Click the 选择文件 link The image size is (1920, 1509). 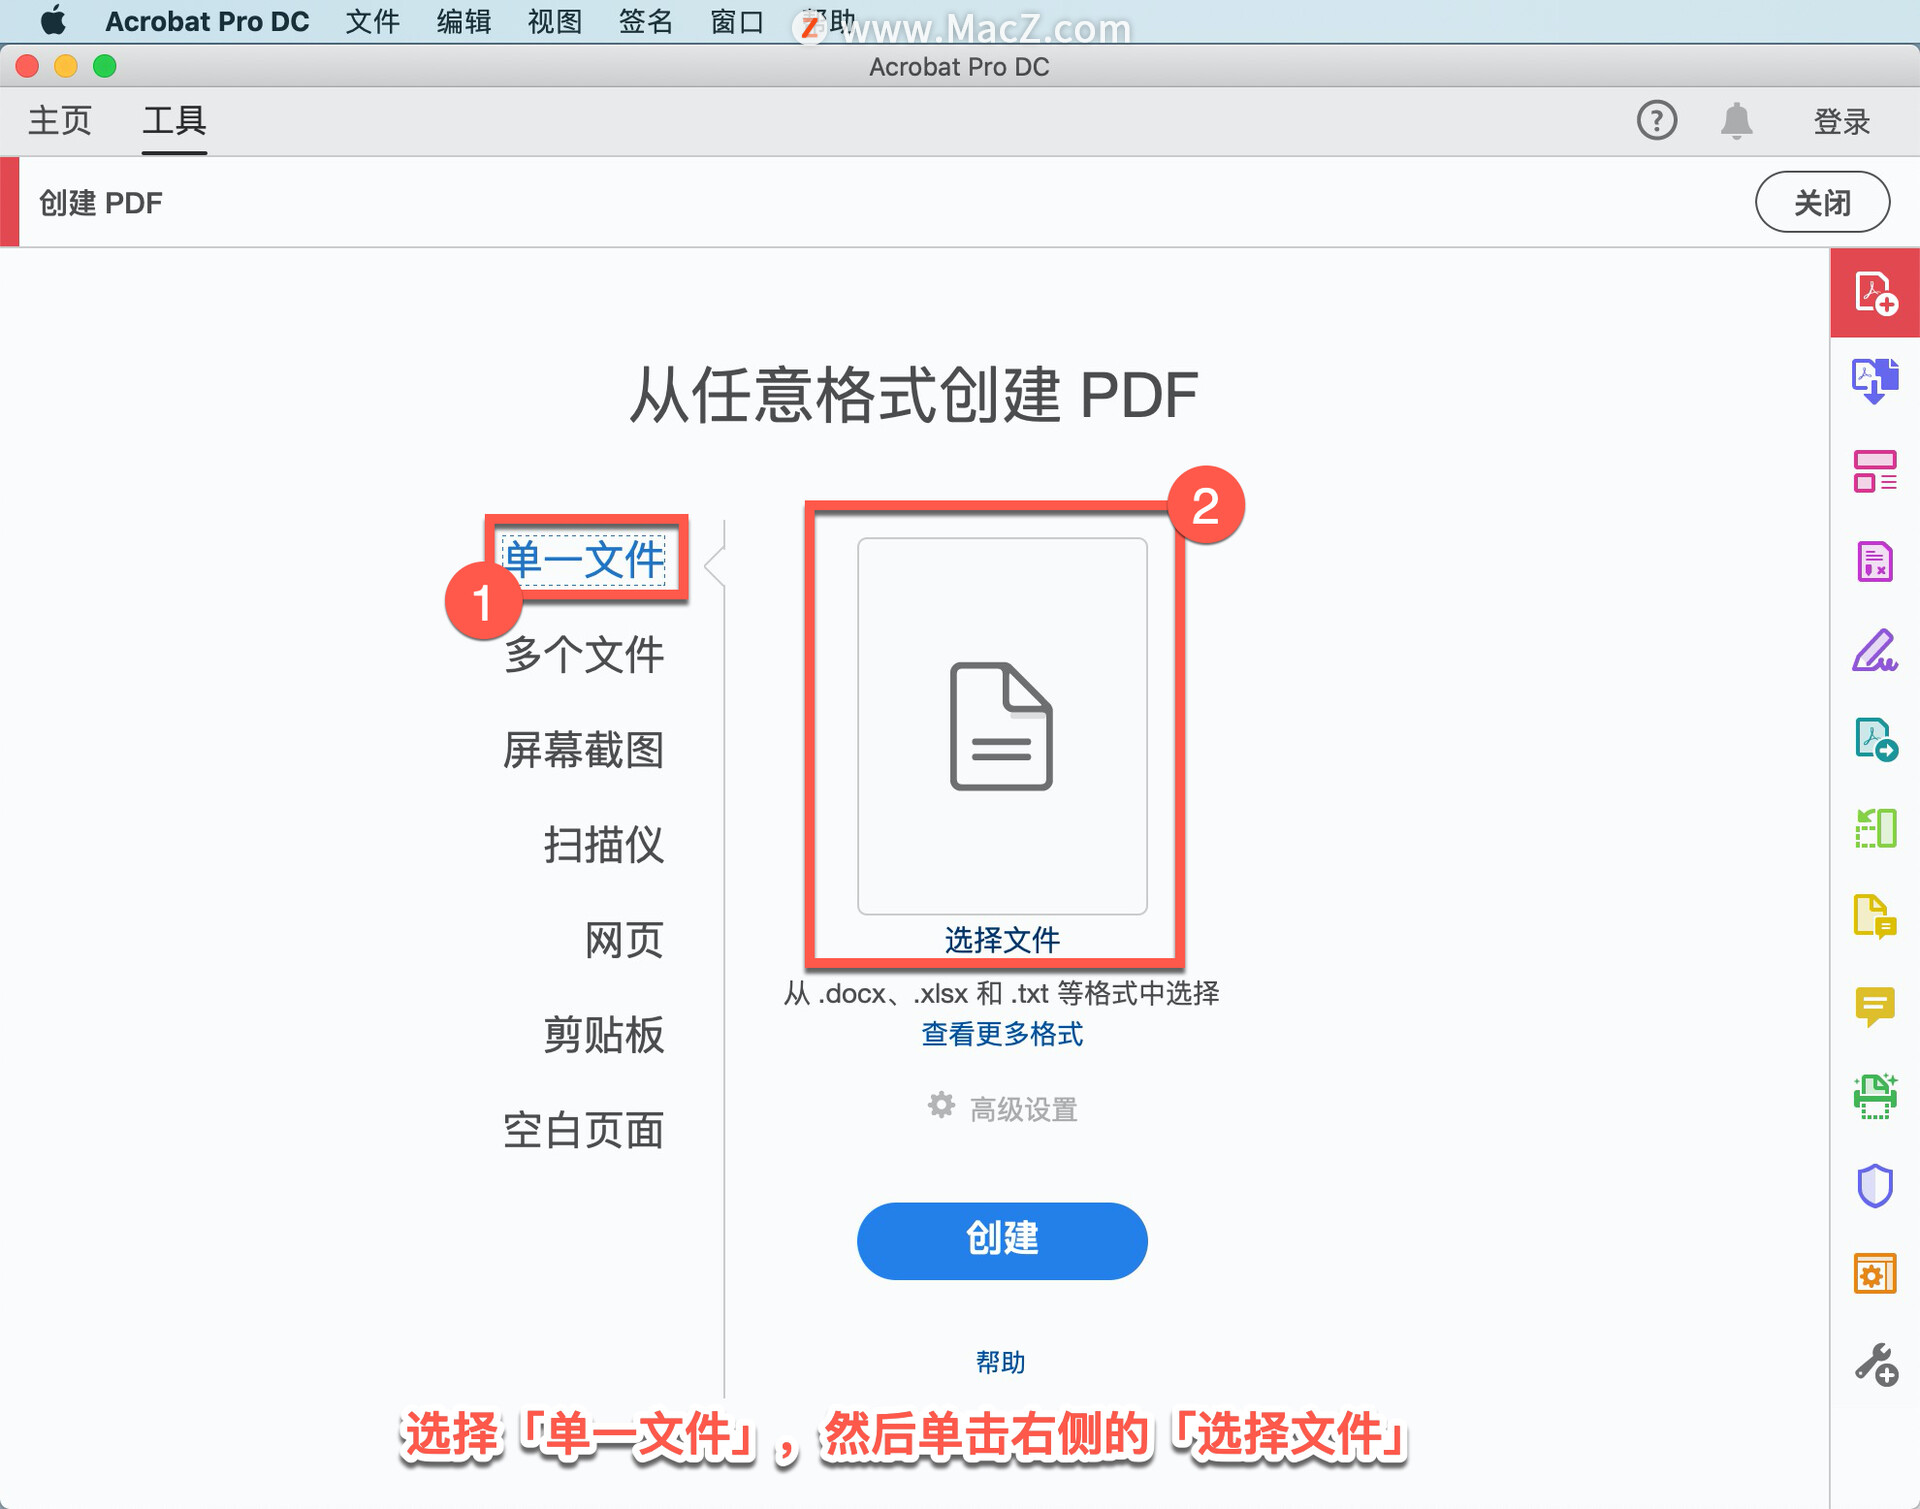tap(1002, 939)
